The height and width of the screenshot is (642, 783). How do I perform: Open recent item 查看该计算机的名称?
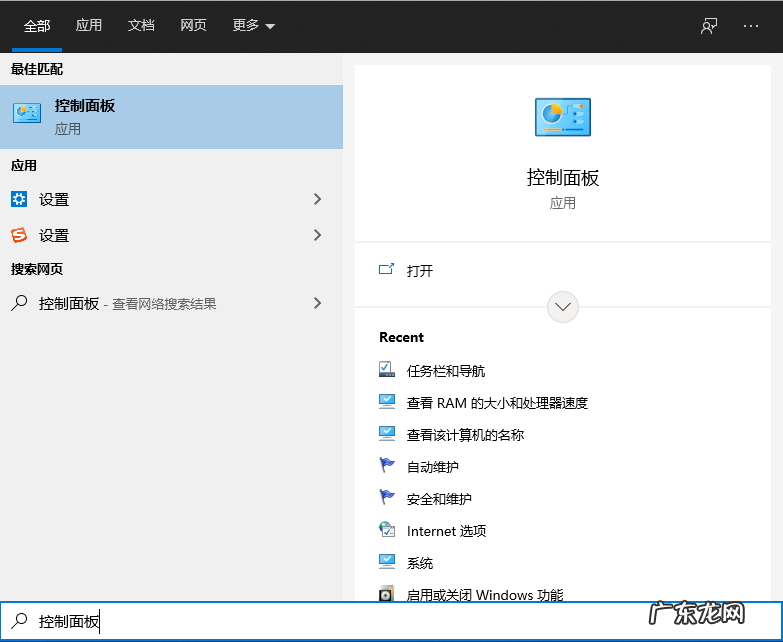(x=465, y=435)
